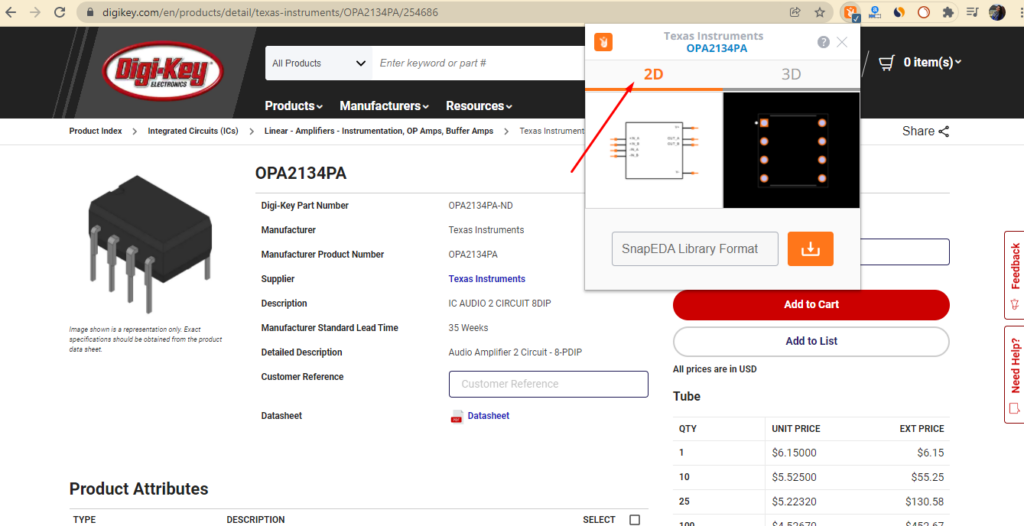Screen dimensions: 1024x526
Task: Open the Need Help side tab
Action: pyautogui.click(x=1014, y=374)
